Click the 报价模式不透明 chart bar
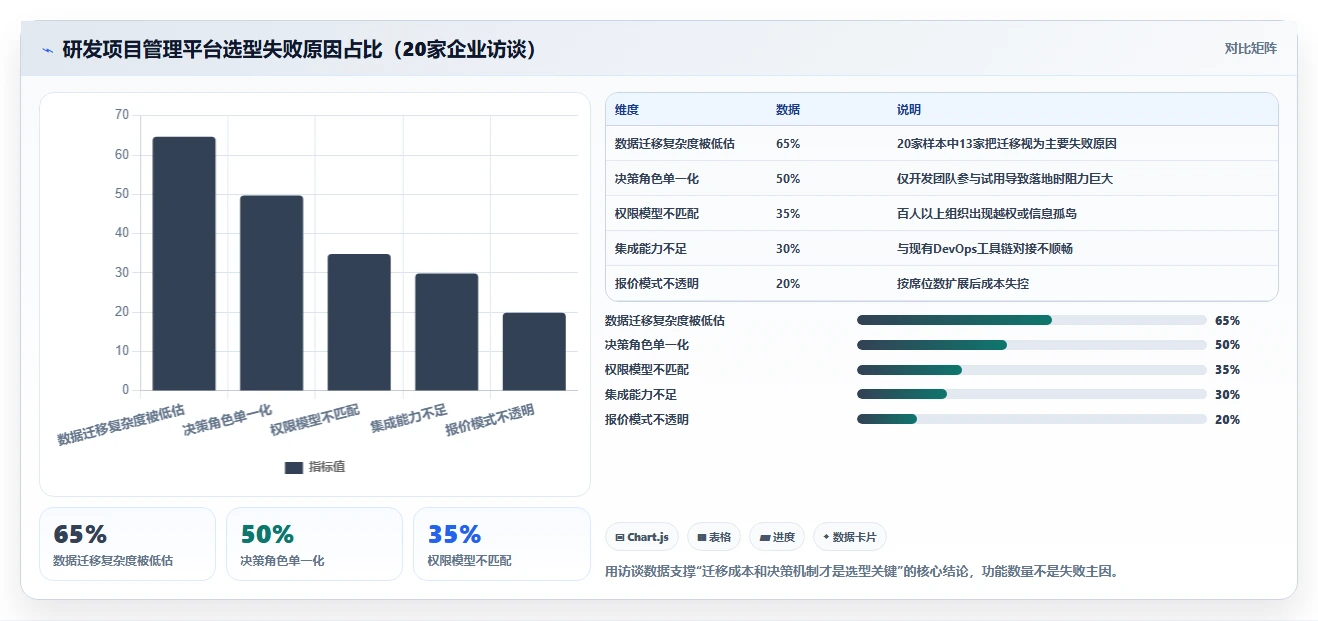 pyautogui.click(x=534, y=351)
